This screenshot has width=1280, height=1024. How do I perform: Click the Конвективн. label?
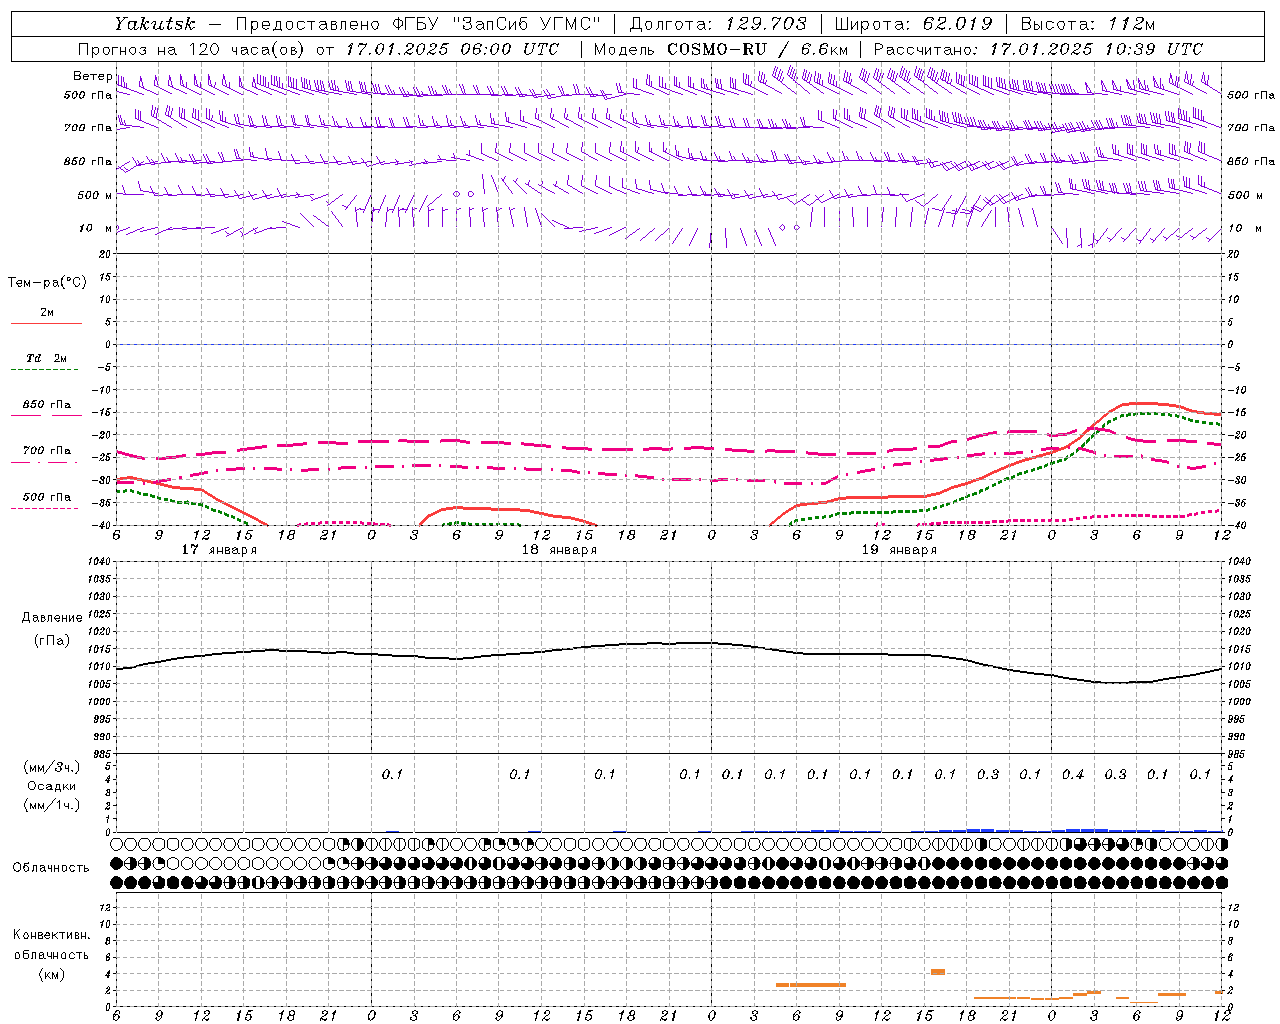(x=51, y=935)
